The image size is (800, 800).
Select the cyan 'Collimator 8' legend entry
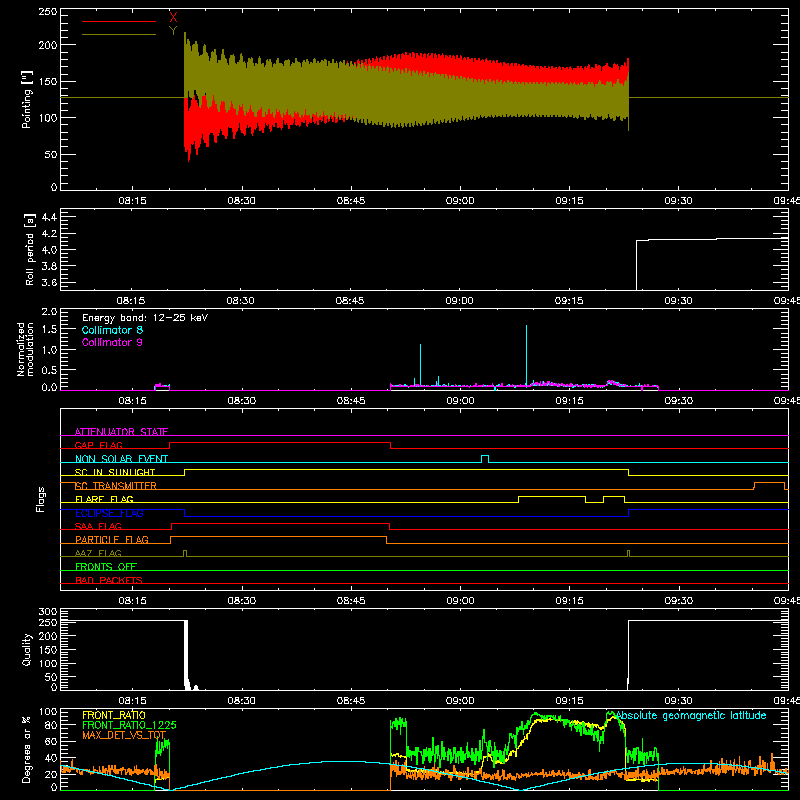(x=112, y=330)
